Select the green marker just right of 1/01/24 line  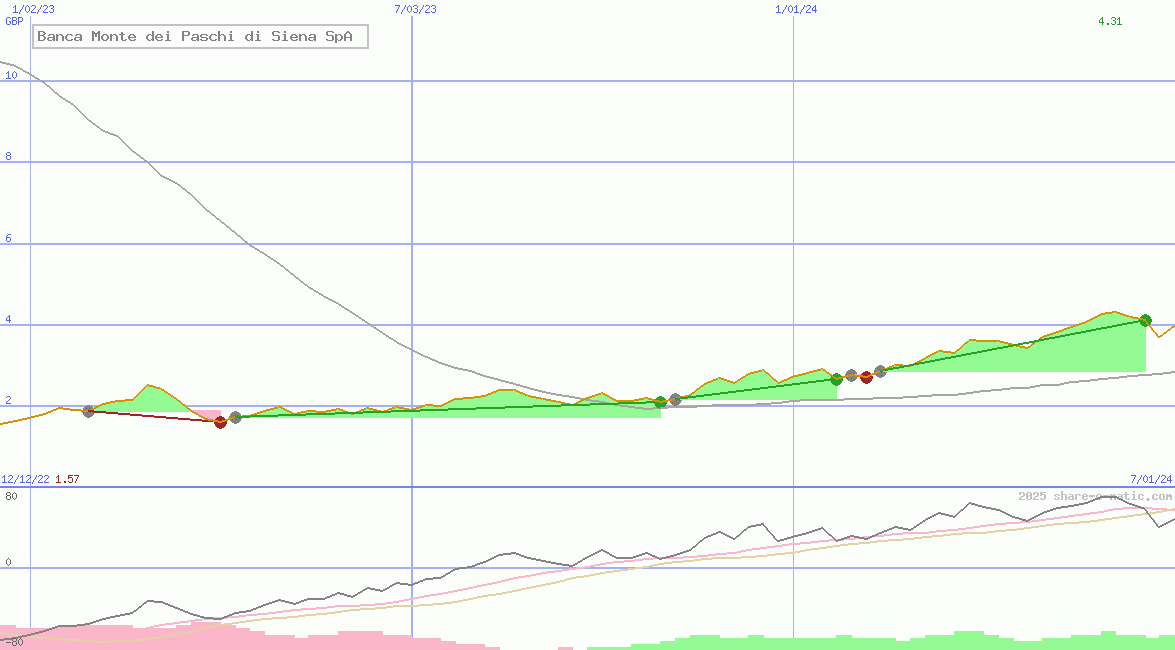point(836,379)
